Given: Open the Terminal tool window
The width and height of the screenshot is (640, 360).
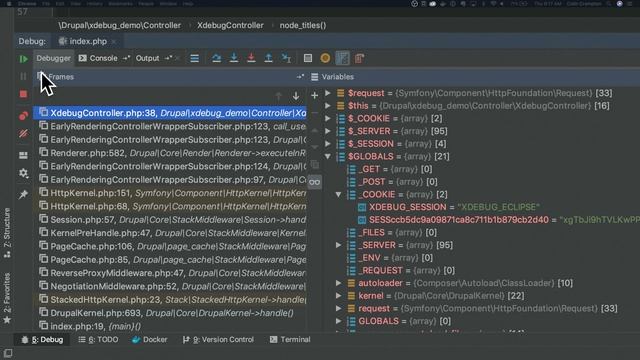Looking at the screenshot, I should point(290,340).
